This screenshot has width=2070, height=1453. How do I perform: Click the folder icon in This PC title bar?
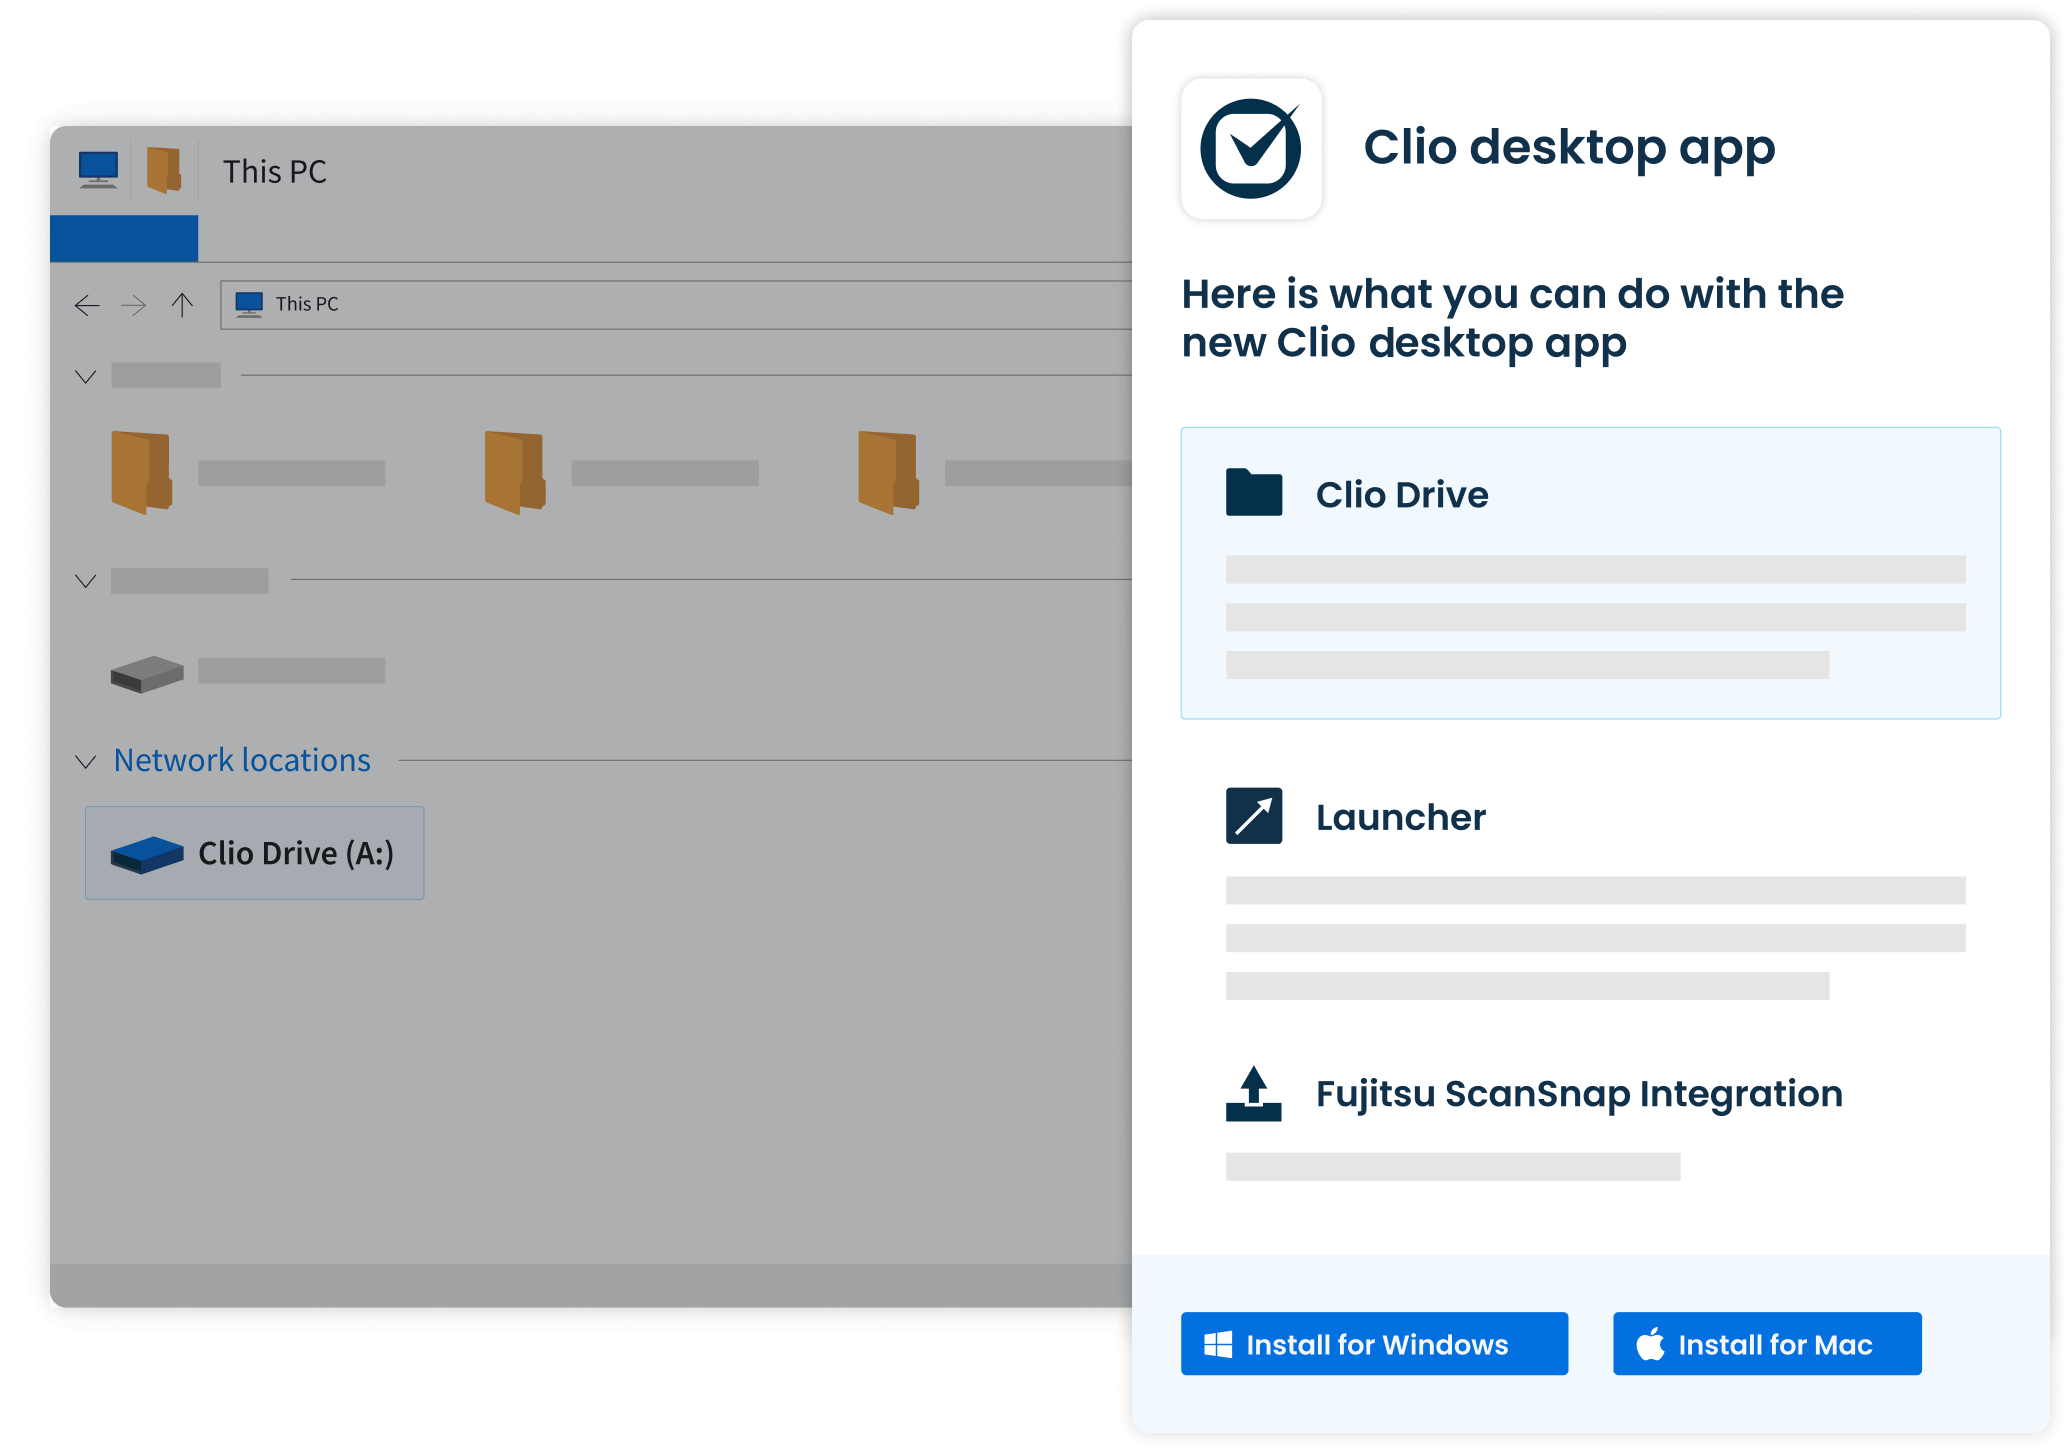pyautogui.click(x=164, y=170)
